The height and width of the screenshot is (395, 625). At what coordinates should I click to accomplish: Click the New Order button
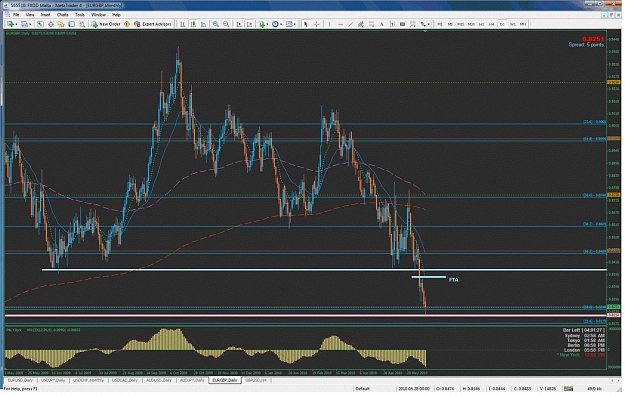tap(106, 24)
